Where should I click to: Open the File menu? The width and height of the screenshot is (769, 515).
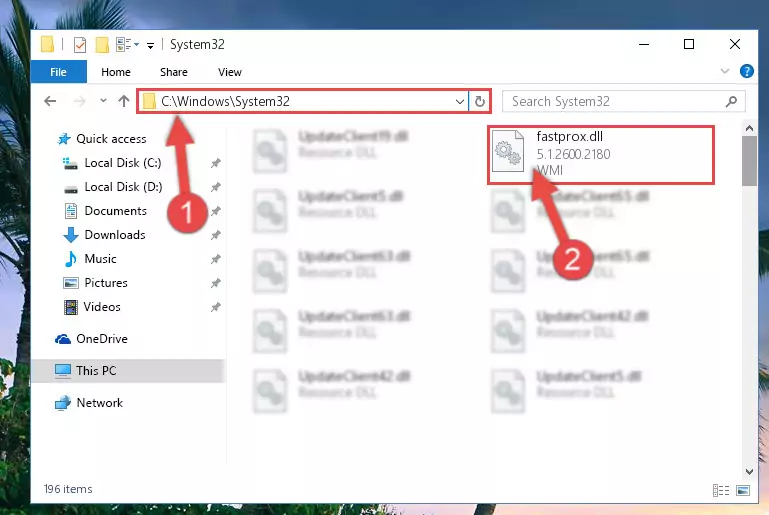58,72
